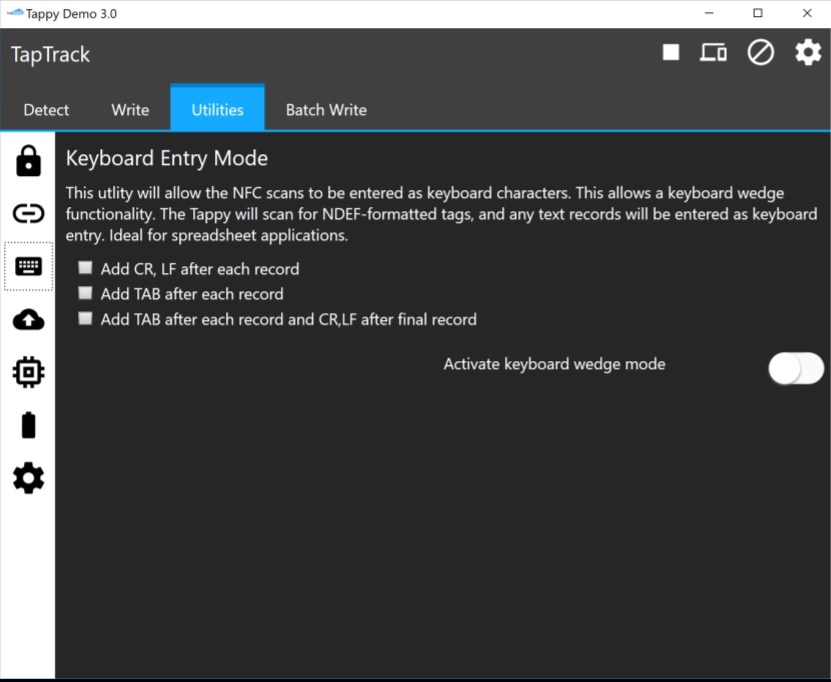The height and width of the screenshot is (682, 831).
Task: Click the circle-slash disable icon
Action: [x=761, y=53]
